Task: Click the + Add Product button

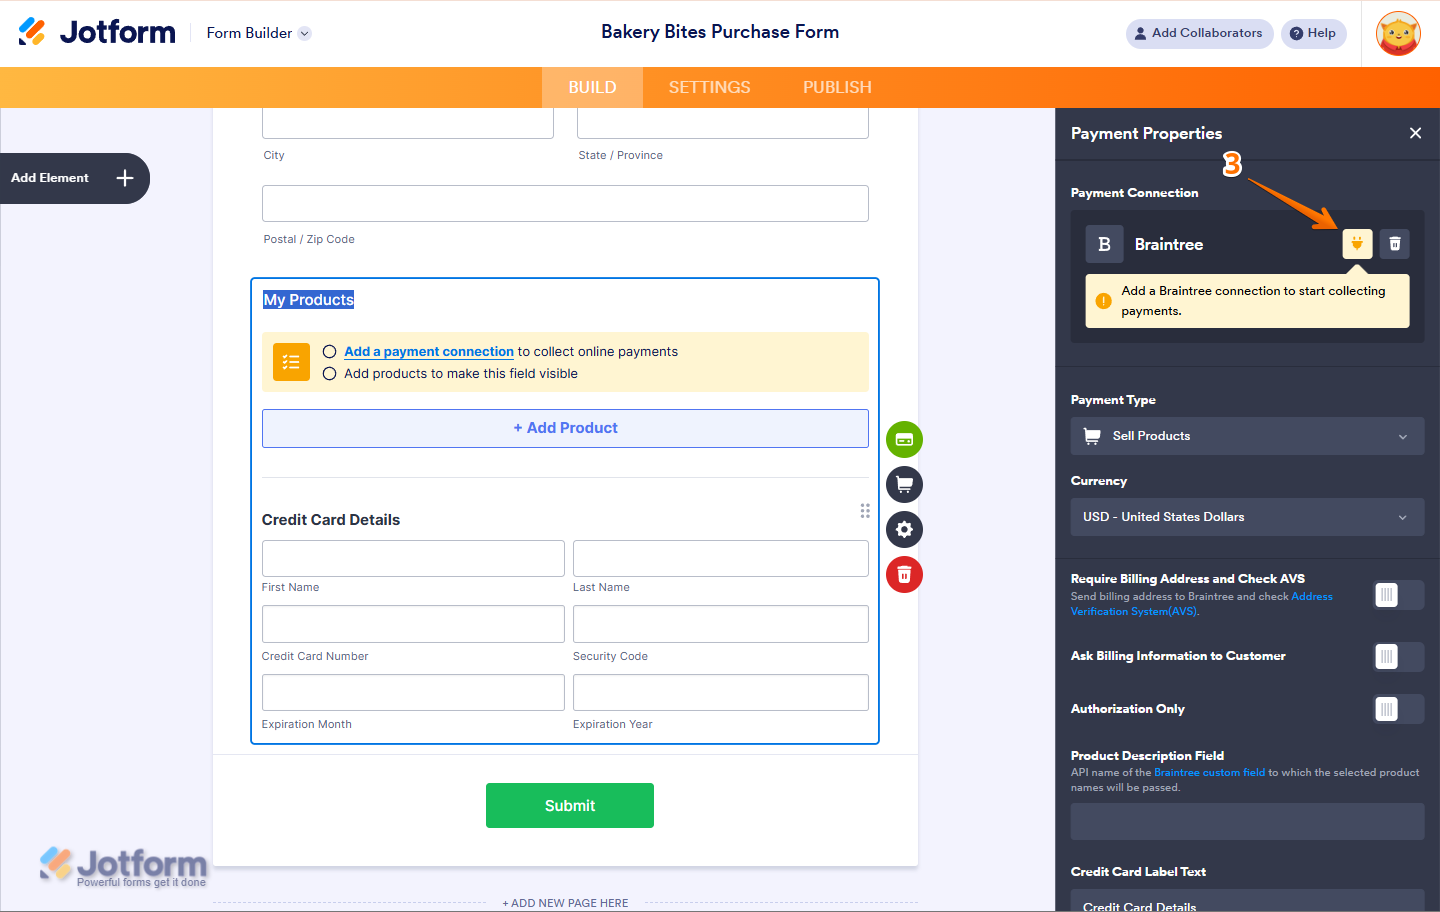Action: coord(565,428)
